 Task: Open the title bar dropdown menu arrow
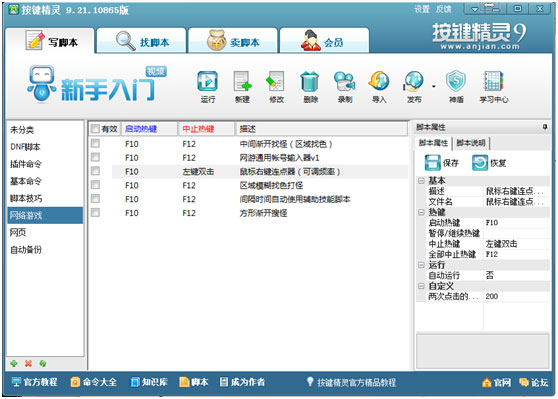tap(474, 9)
